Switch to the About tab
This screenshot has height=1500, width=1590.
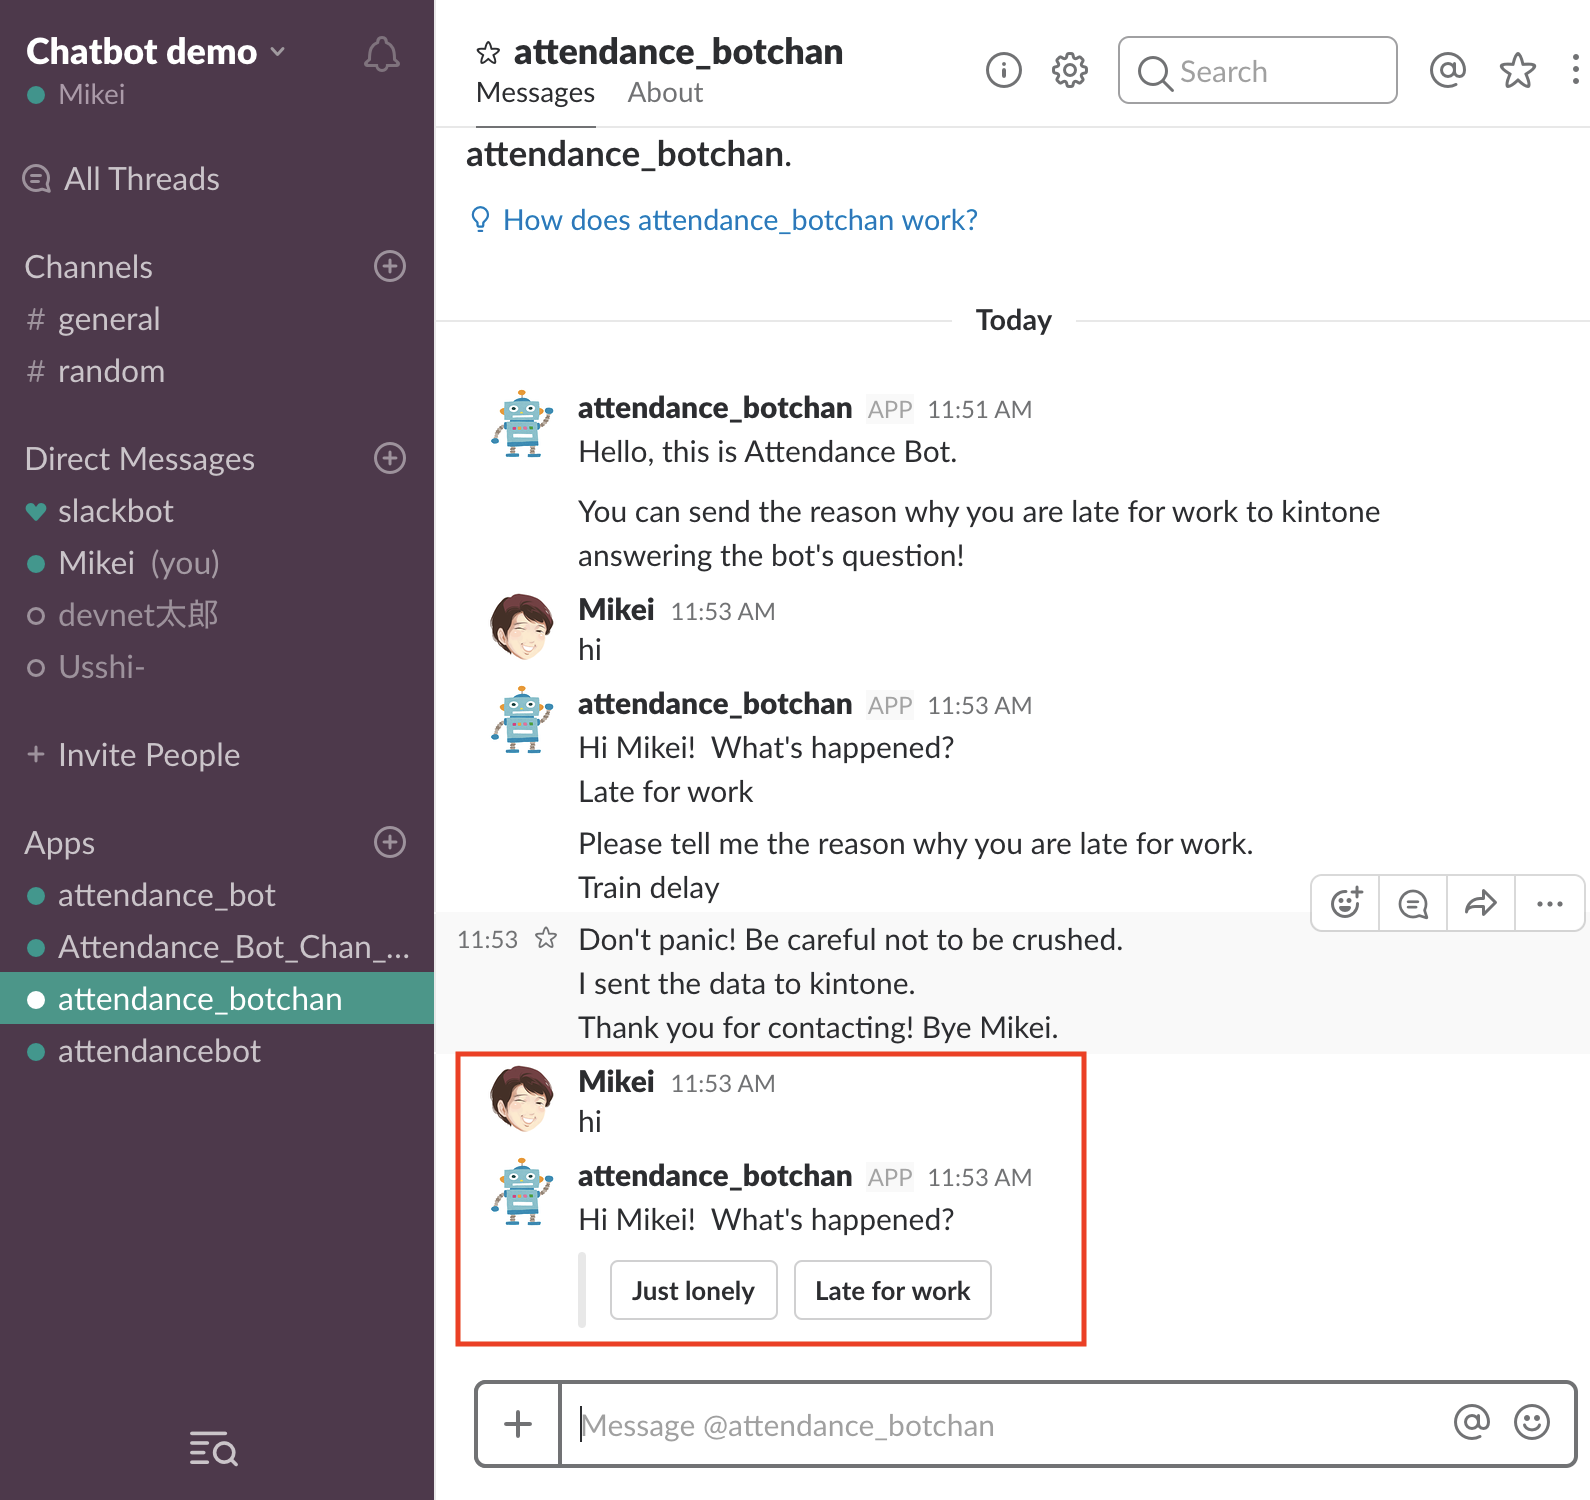click(665, 93)
